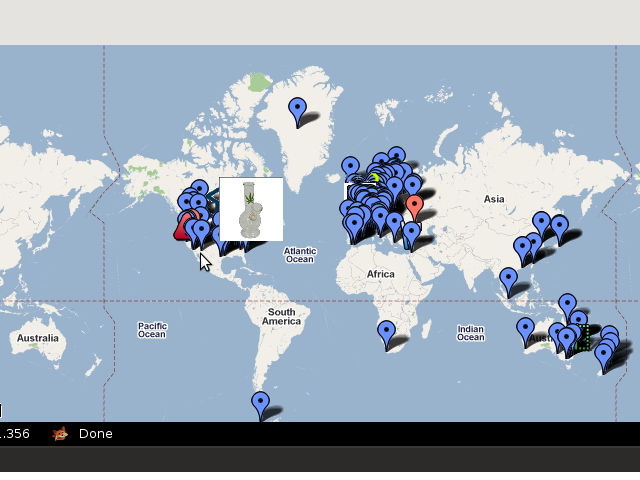Image resolution: width=640 pixels, height=480 pixels.
Task: Click the Indian Ocean map label
Action: click(470, 333)
